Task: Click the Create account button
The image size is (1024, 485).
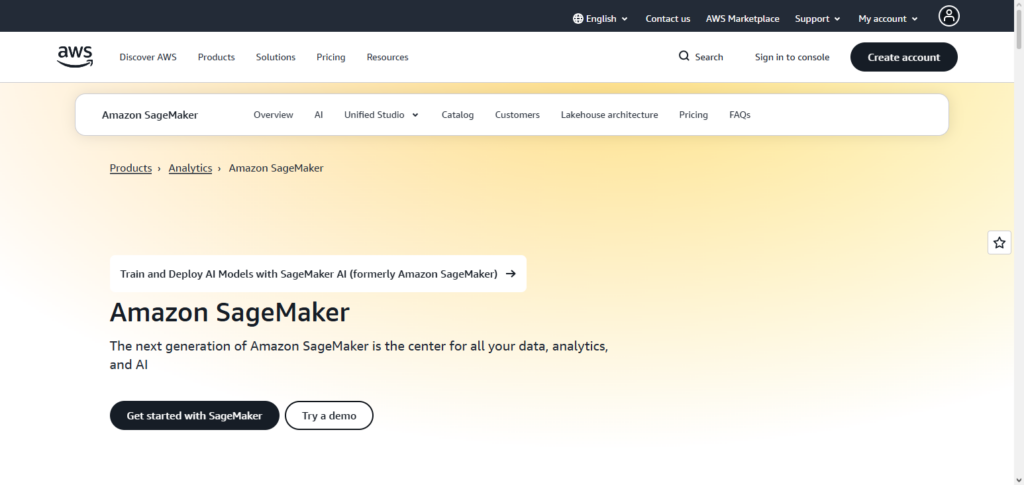Action: [x=903, y=57]
